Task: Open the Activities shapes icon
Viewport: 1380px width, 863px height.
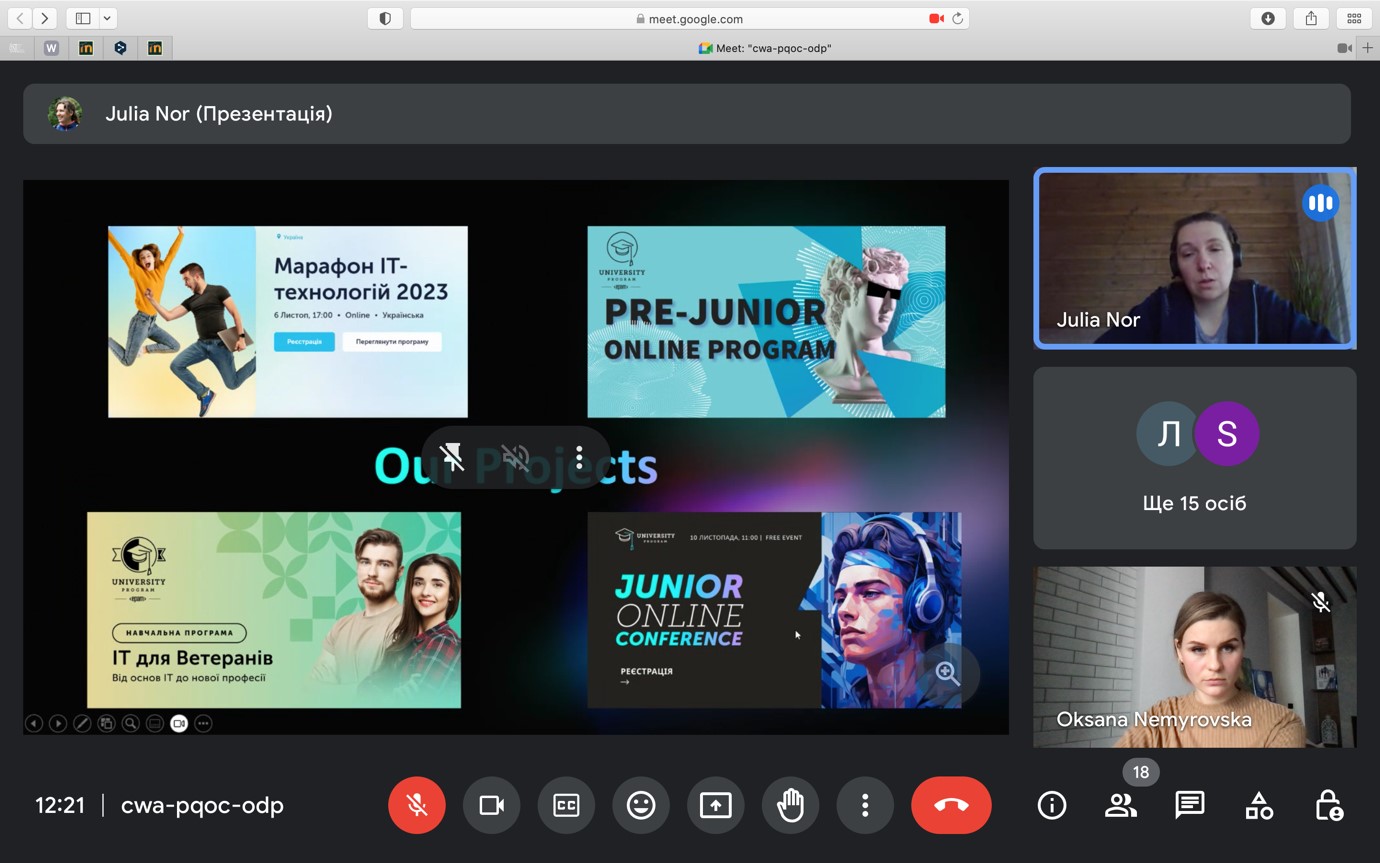Action: coord(1259,805)
